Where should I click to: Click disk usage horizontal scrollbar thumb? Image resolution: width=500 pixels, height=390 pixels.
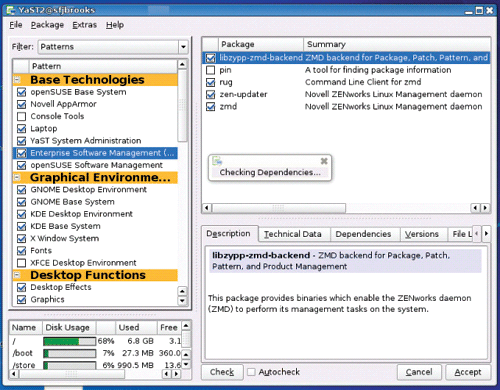click(x=72, y=374)
